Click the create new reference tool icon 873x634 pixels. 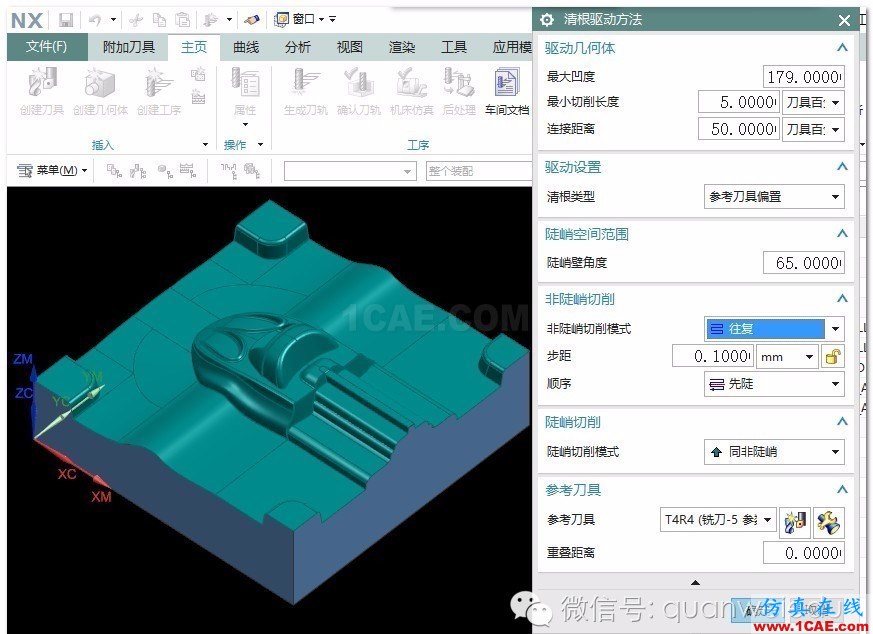pyautogui.click(x=795, y=522)
